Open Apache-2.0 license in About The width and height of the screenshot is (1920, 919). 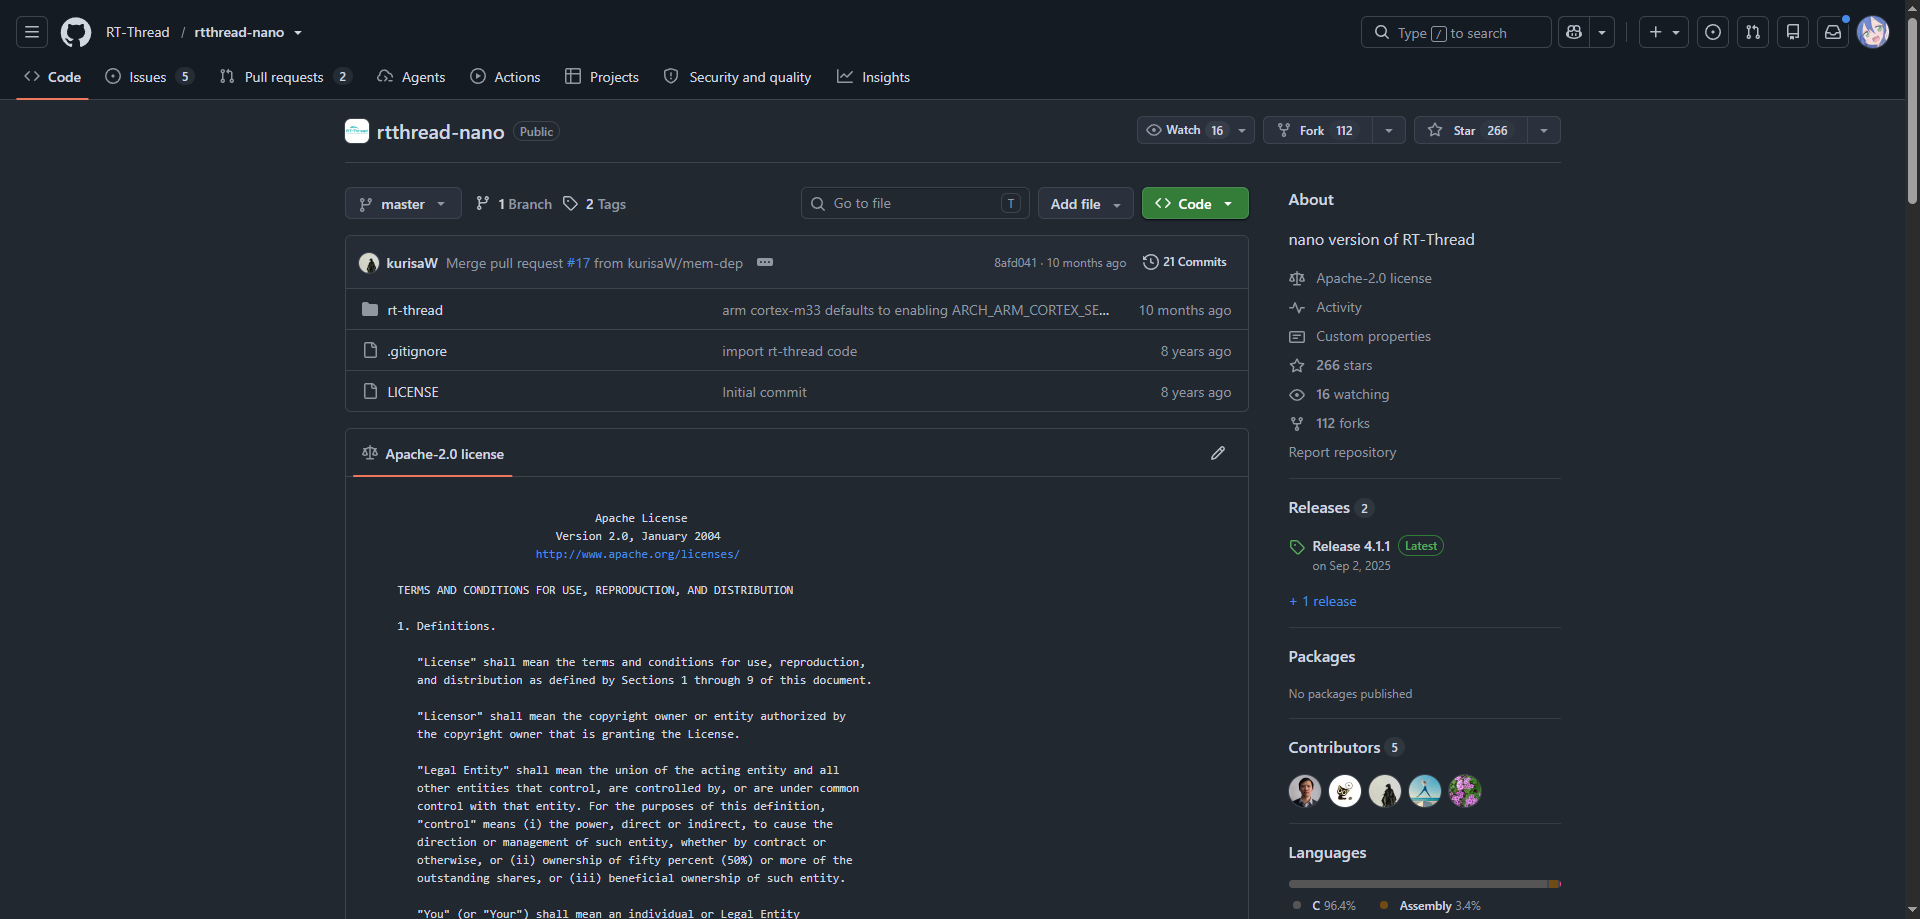click(1374, 278)
